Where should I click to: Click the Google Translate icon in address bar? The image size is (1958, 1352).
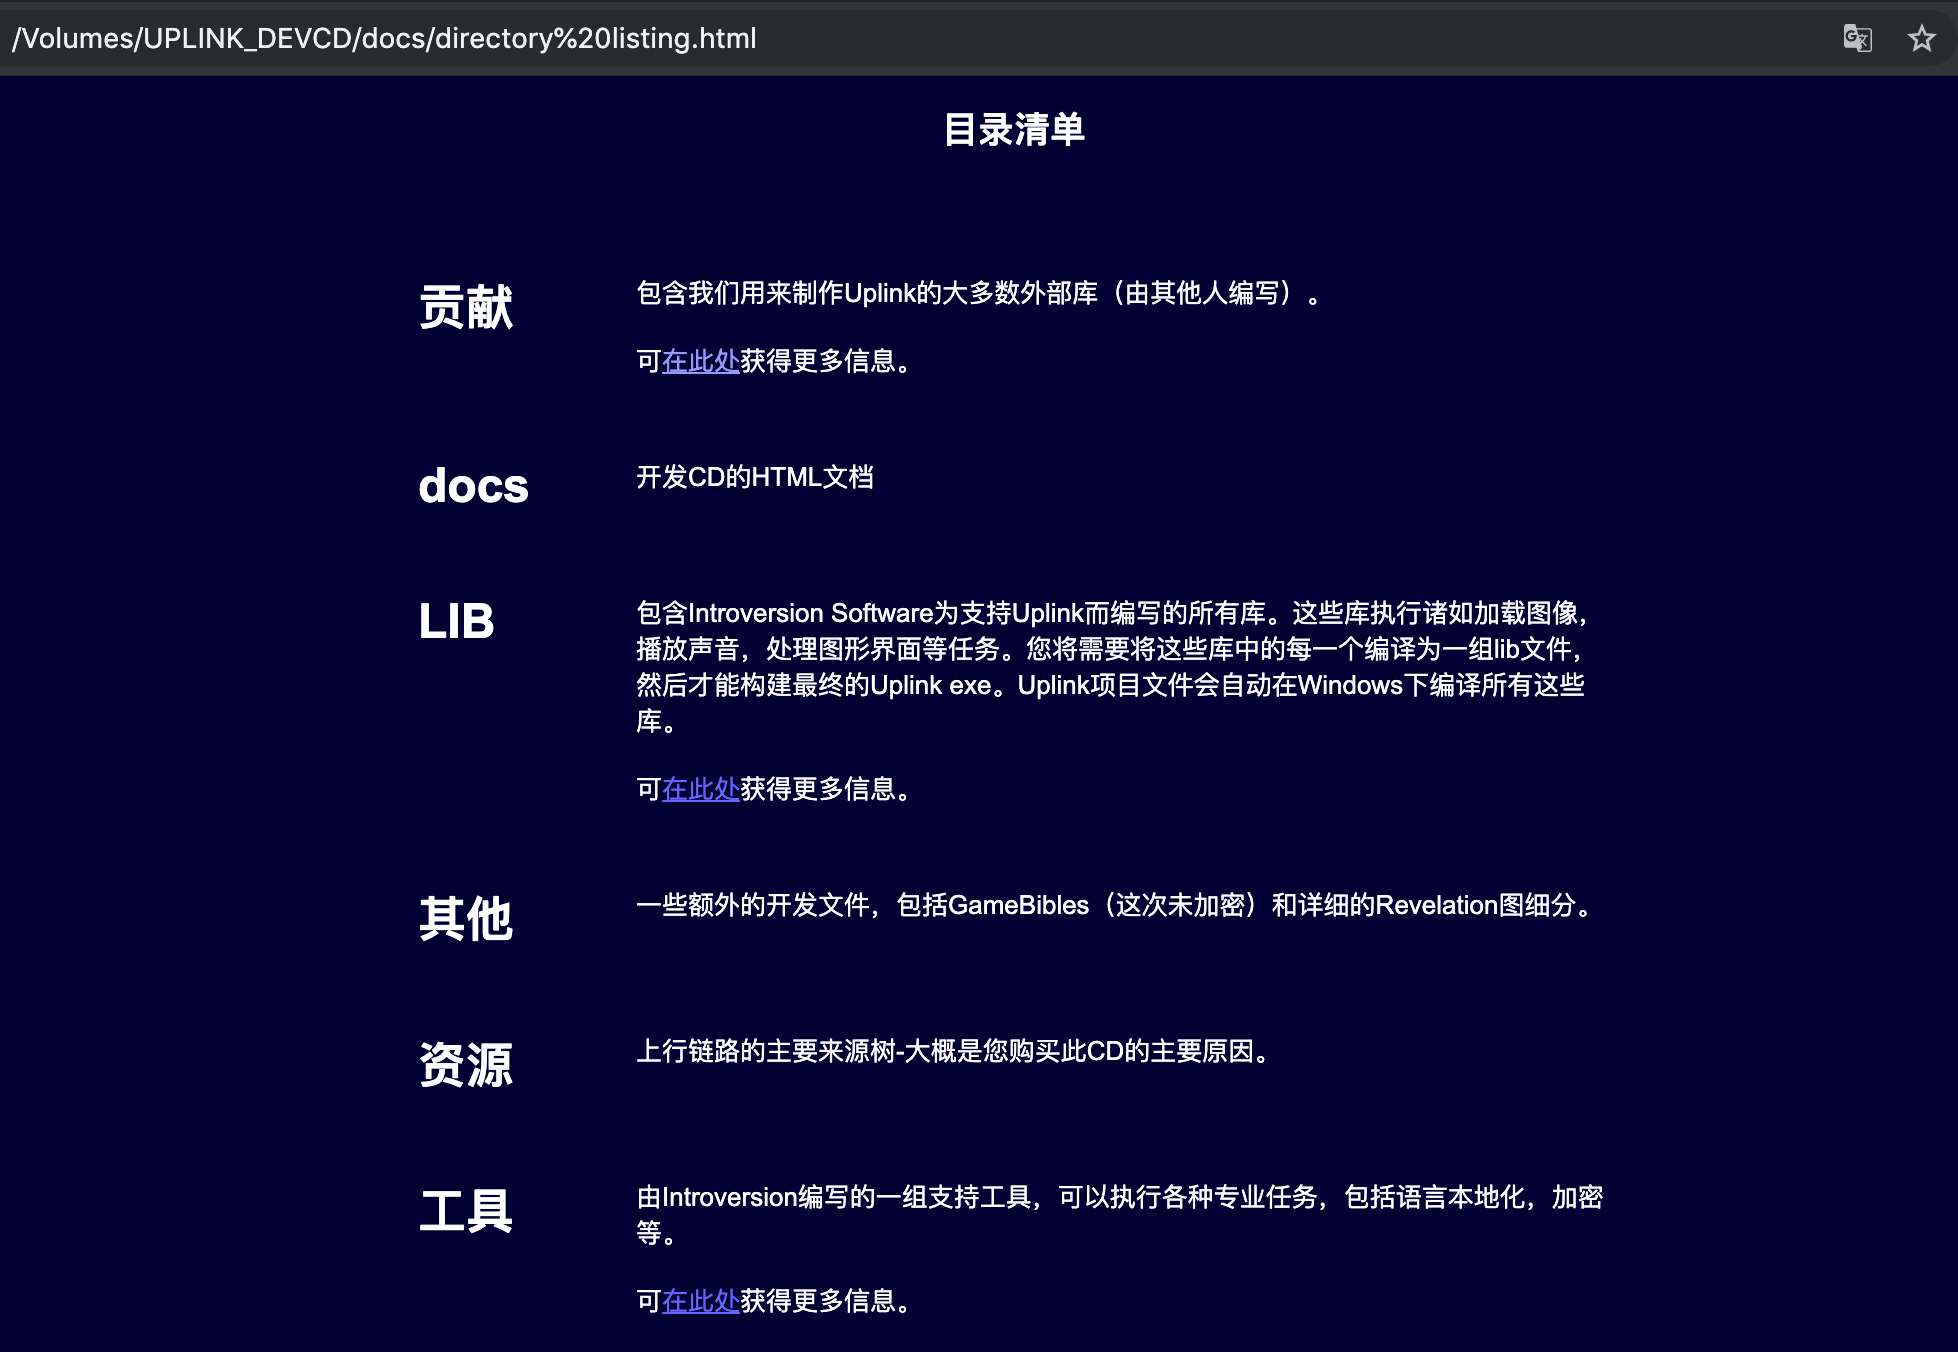[1857, 38]
